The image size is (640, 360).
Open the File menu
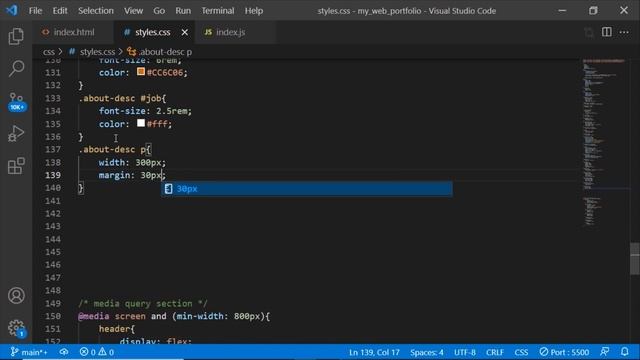pyautogui.click(x=36, y=11)
